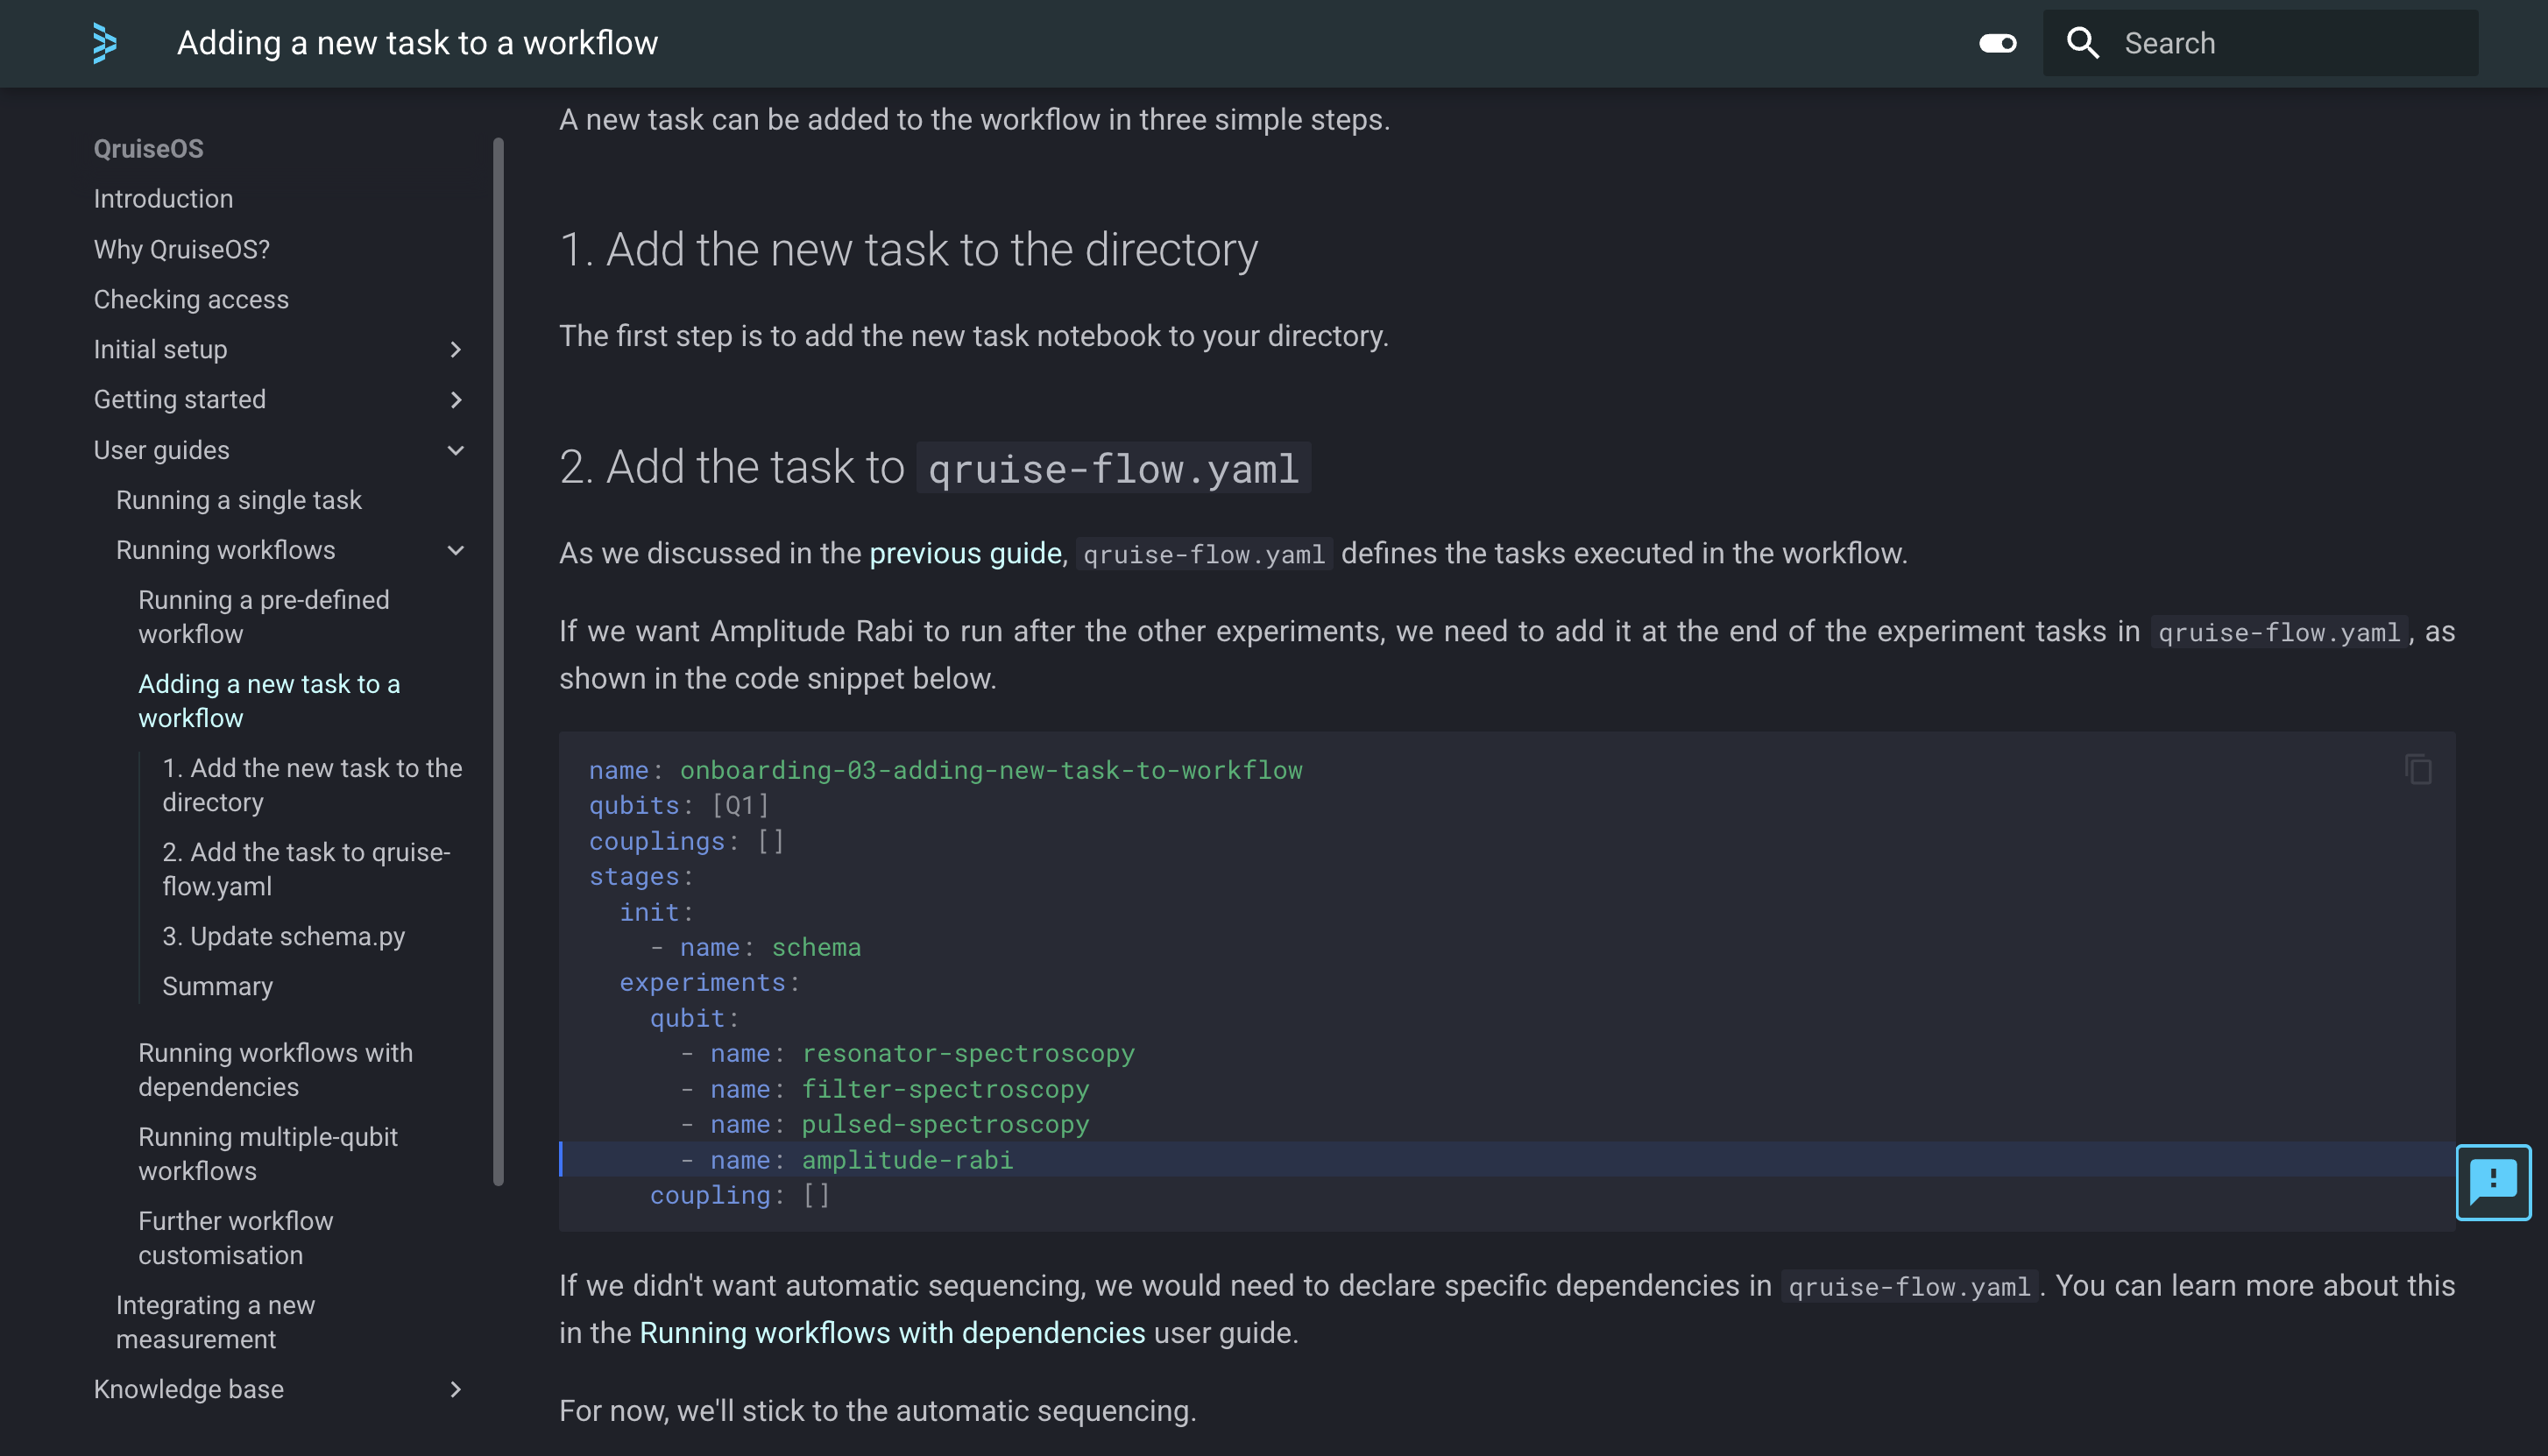Click the search magnifier icon
The image size is (2548, 1456).
click(2082, 43)
